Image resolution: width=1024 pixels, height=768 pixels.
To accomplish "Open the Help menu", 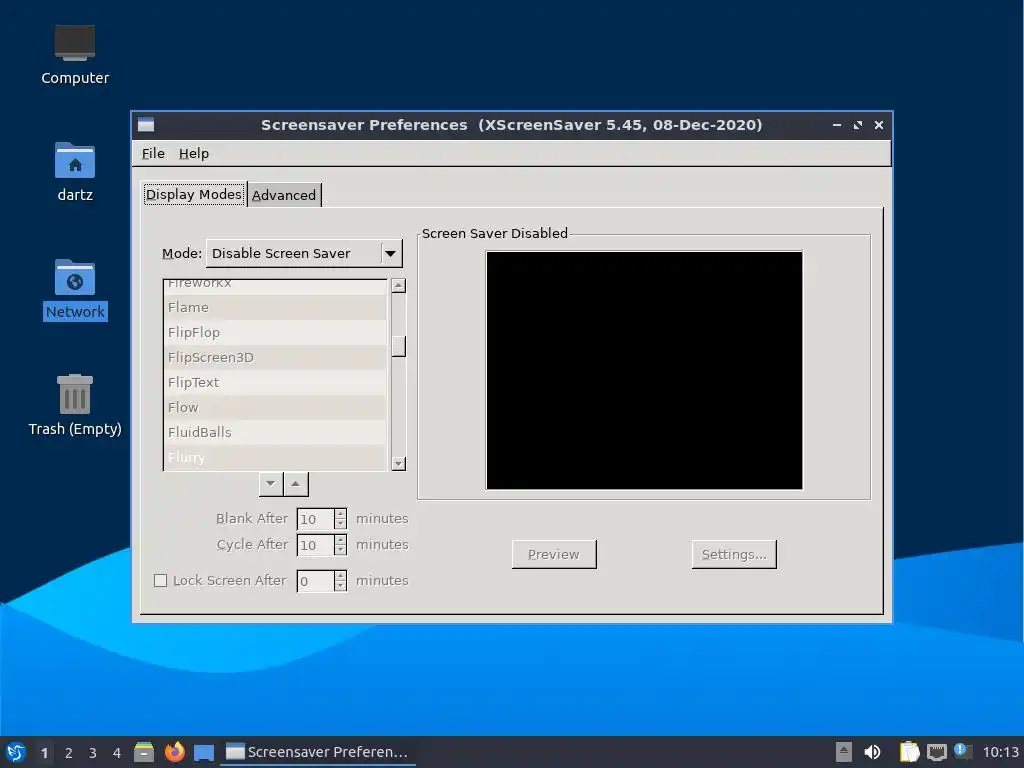I will pos(194,153).
